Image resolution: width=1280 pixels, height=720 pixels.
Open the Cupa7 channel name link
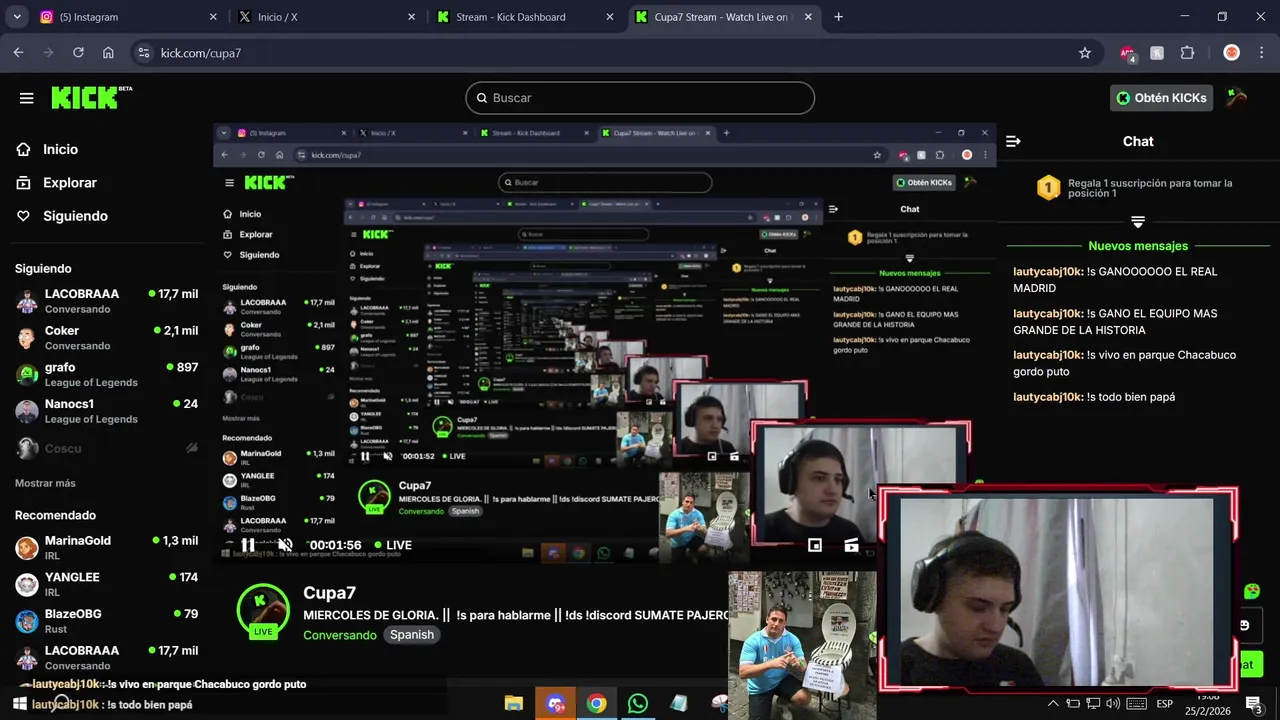(x=329, y=593)
